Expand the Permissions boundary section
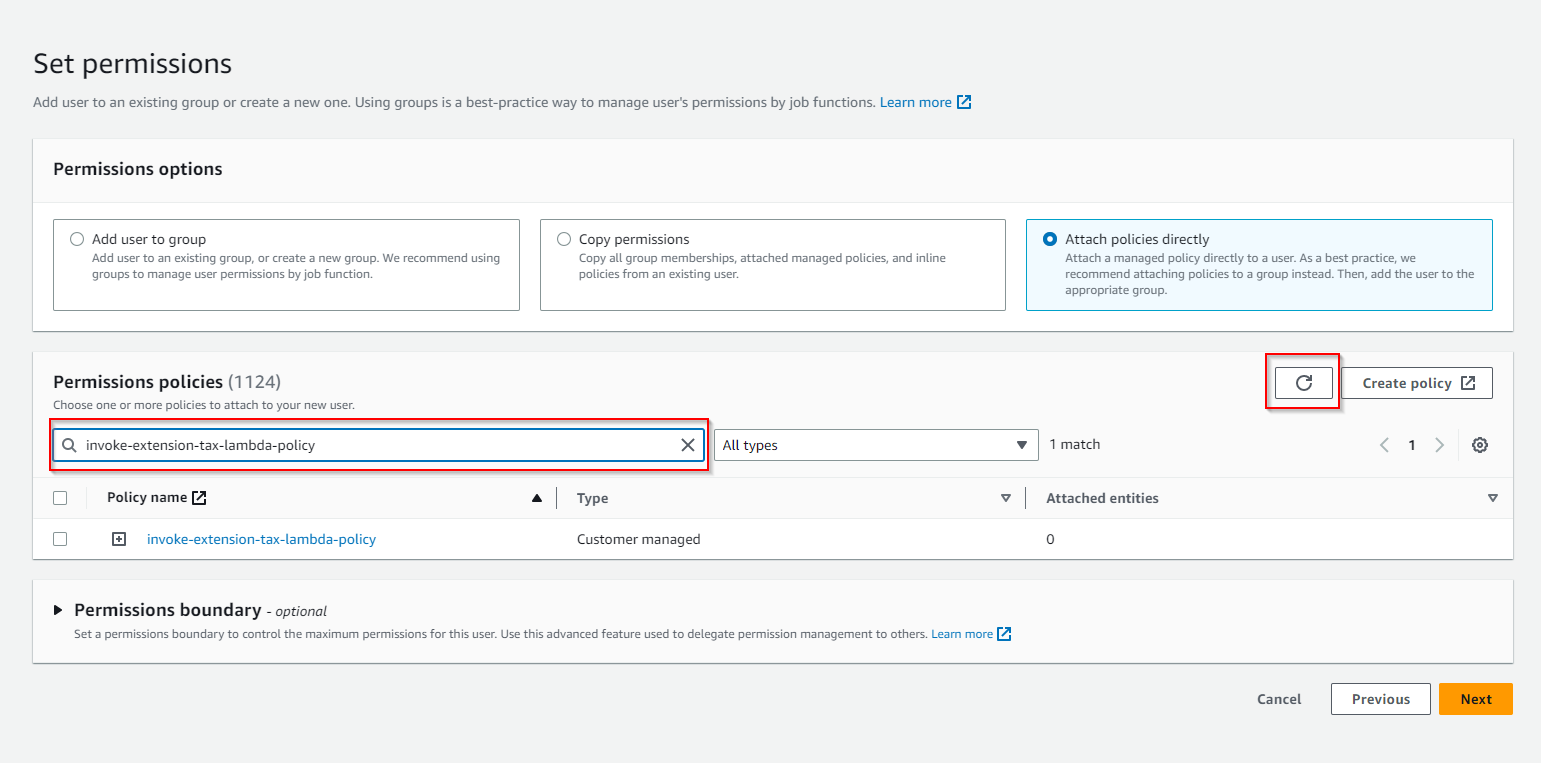 pos(58,610)
